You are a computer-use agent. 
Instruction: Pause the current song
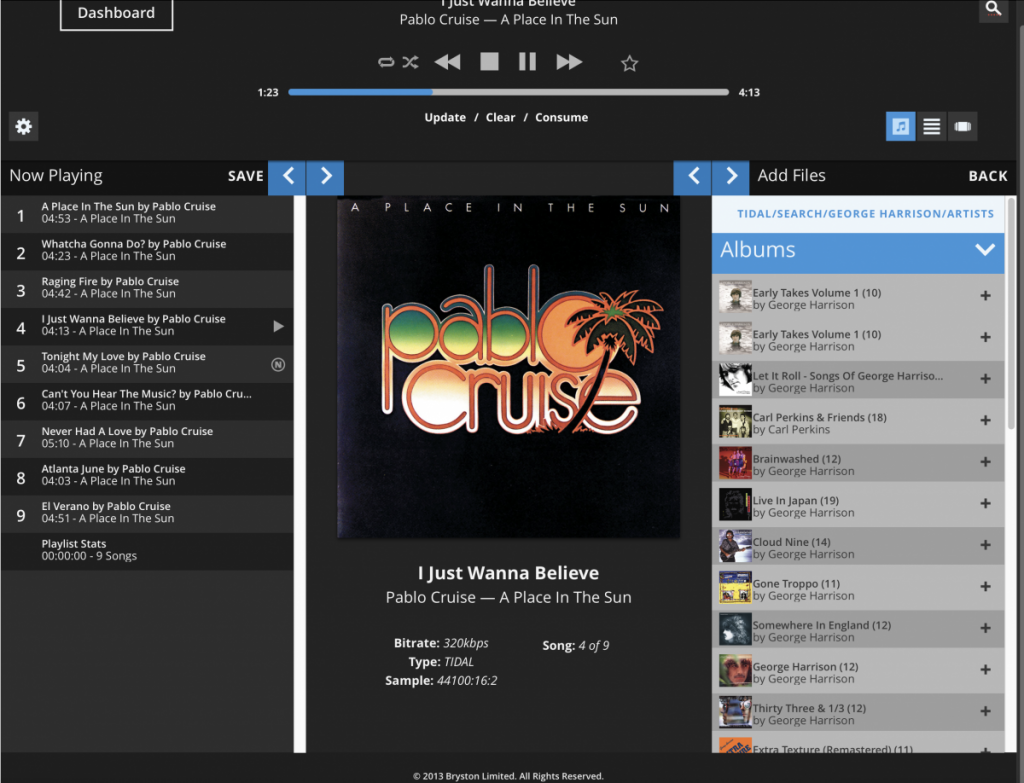527,61
